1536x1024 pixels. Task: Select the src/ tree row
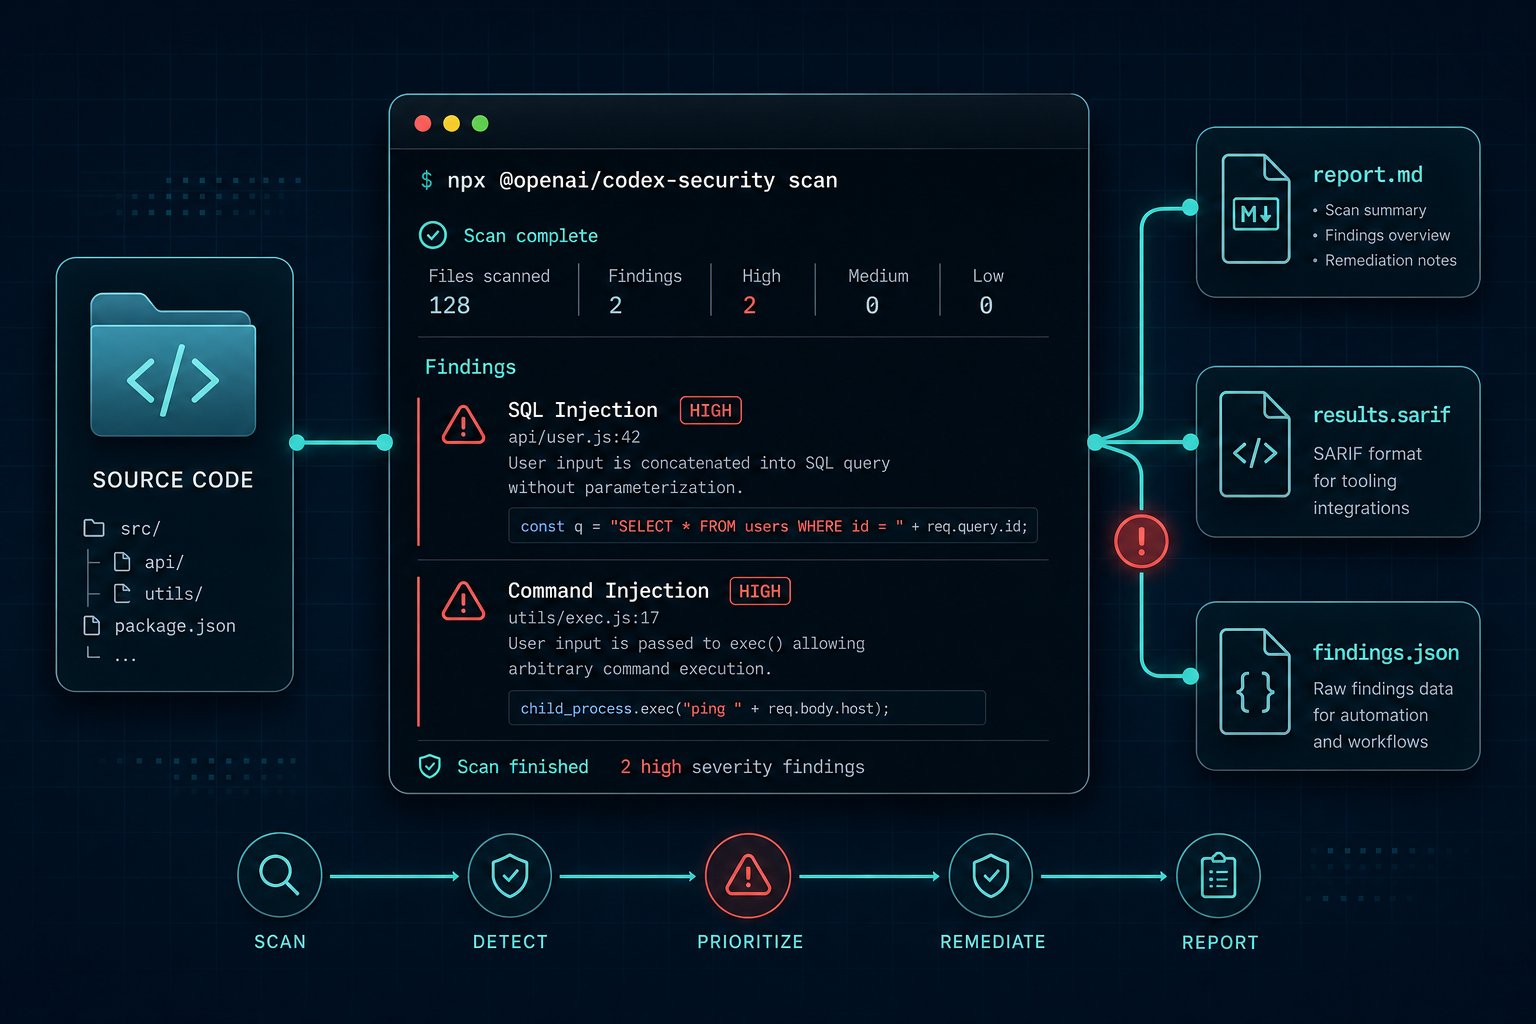122,528
